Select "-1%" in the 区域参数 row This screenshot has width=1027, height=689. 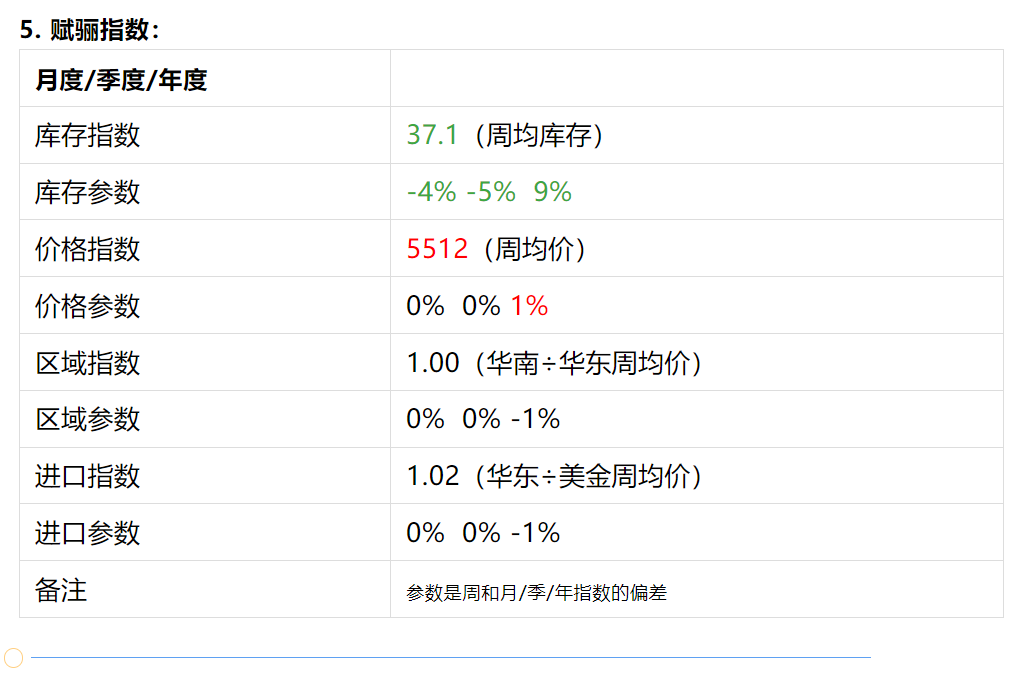click(536, 419)
